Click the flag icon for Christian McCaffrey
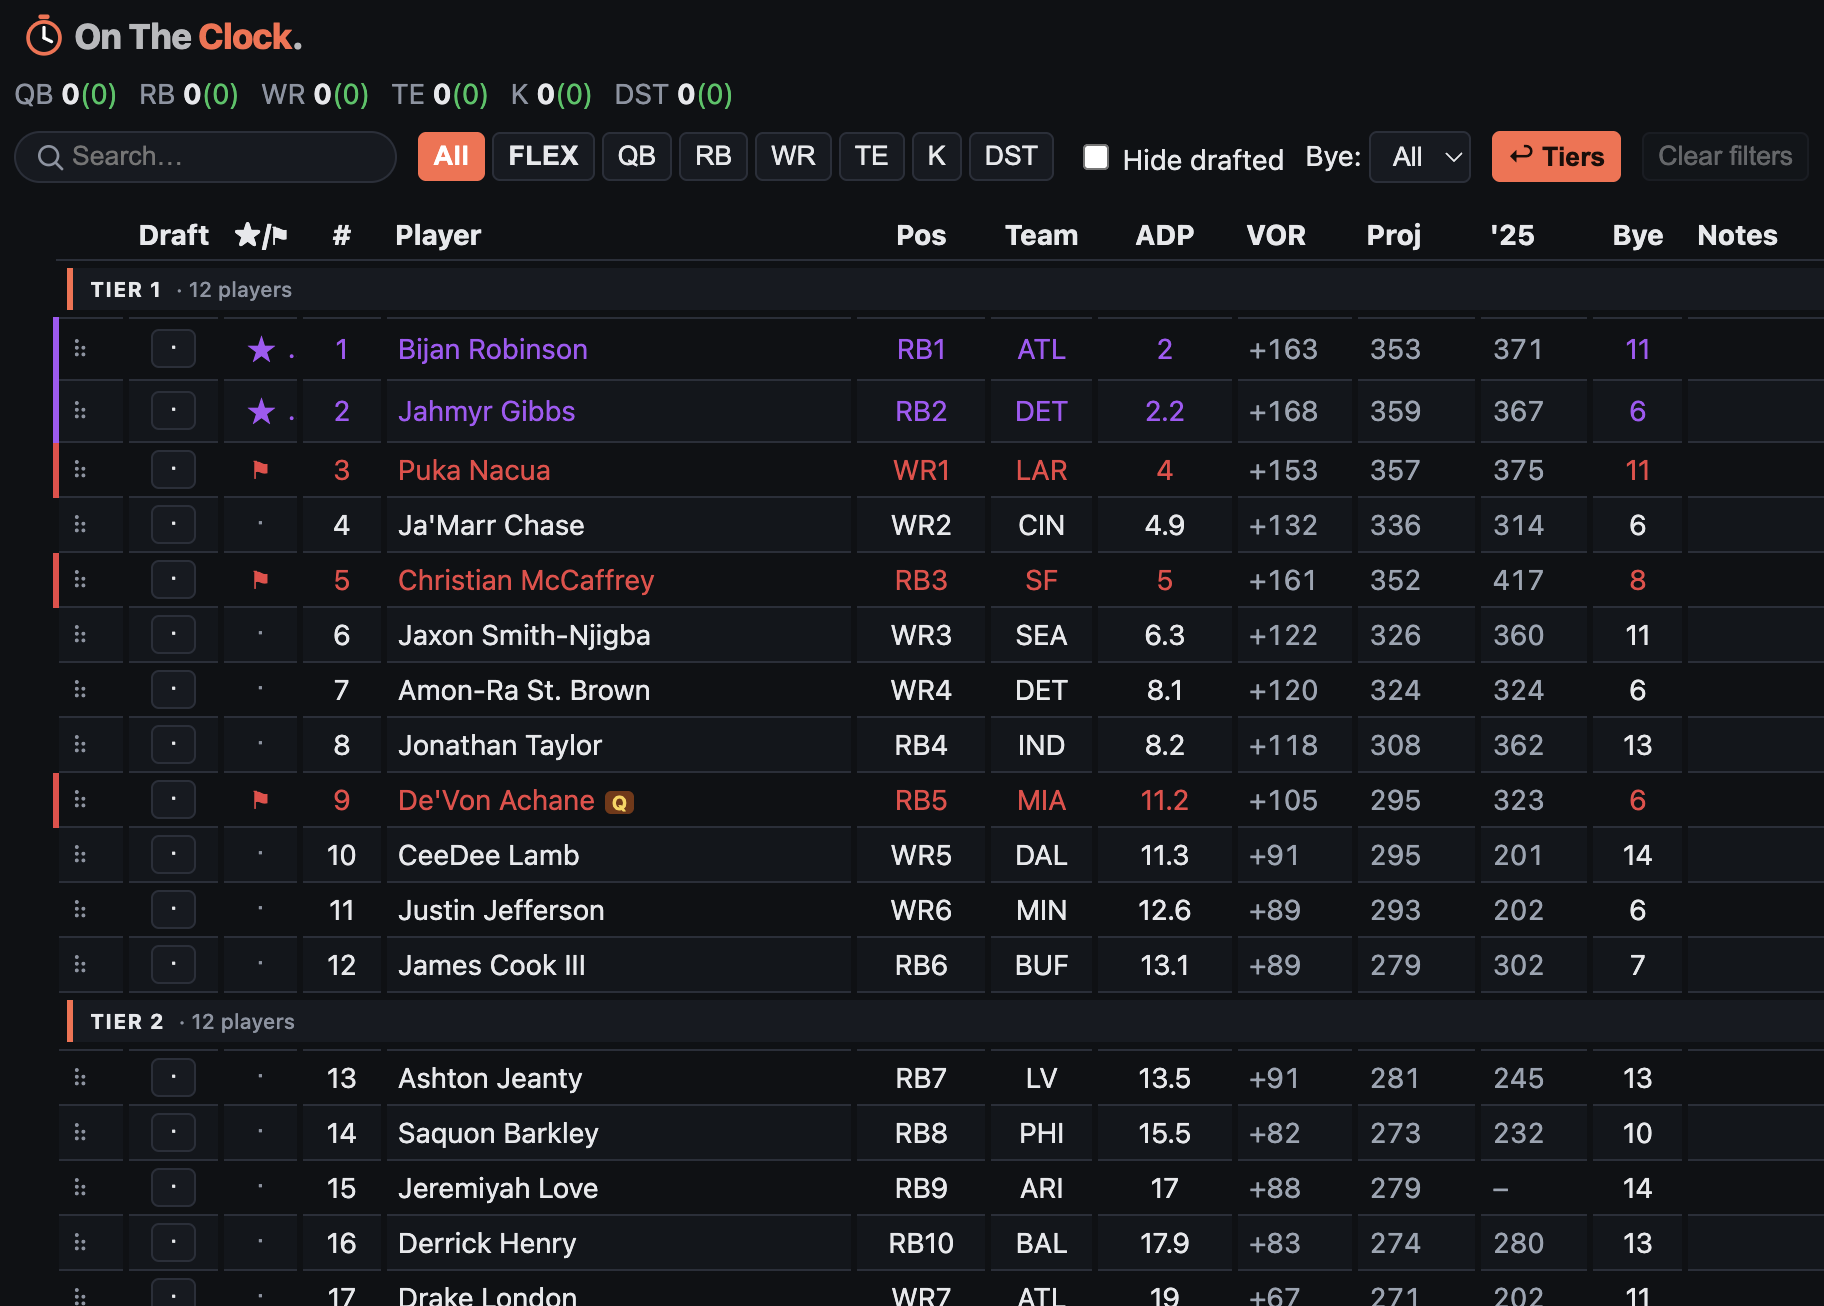The height and width of the screenshot is (1306, 1824). coord(261,580)
